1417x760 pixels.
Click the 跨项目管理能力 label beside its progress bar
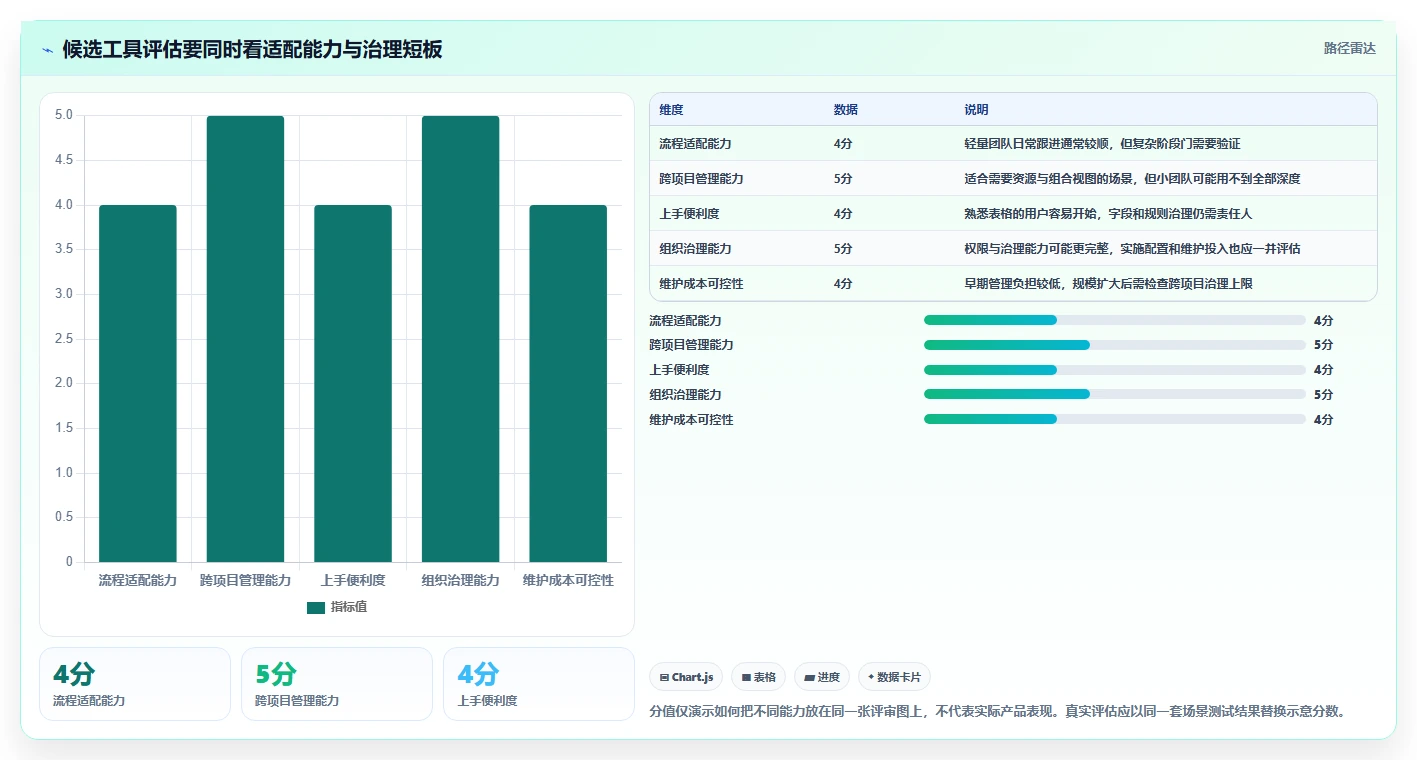point(691,345)
